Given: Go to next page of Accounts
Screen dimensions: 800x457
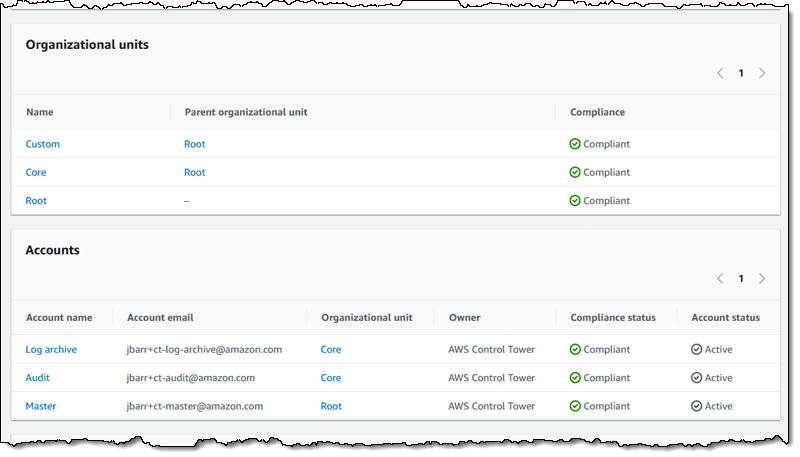Looking at the screenshot, I should (x=762, y=278).
